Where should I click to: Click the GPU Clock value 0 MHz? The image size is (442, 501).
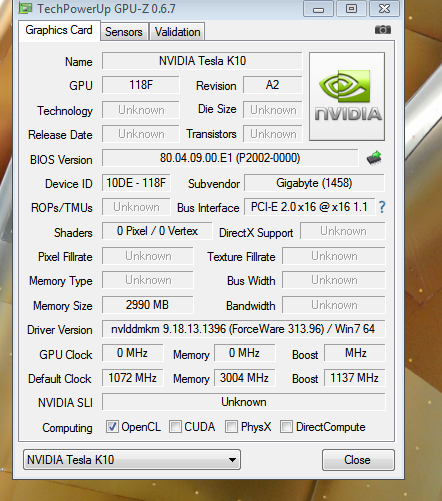coord(133,353)
